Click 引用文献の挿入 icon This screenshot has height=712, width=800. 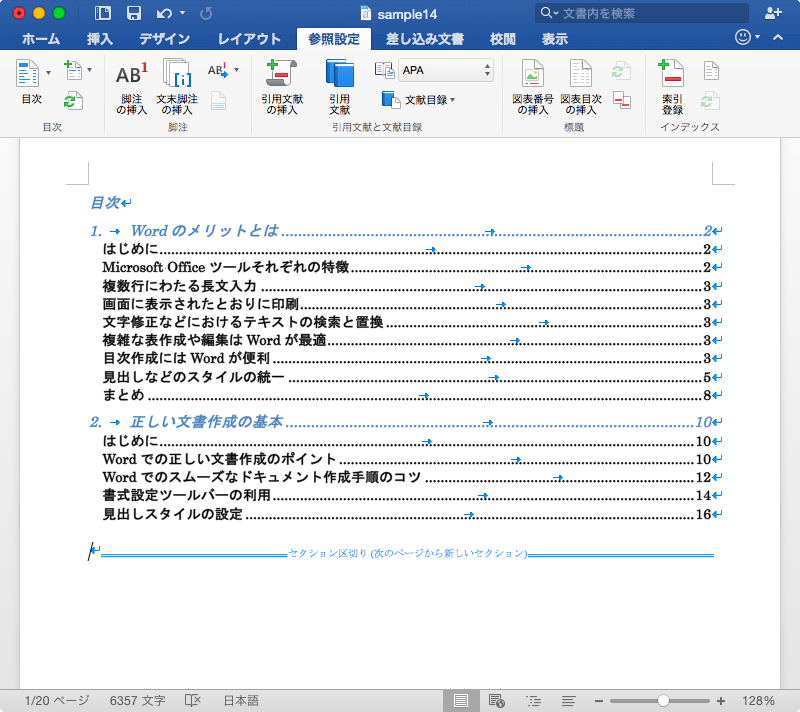282,87
